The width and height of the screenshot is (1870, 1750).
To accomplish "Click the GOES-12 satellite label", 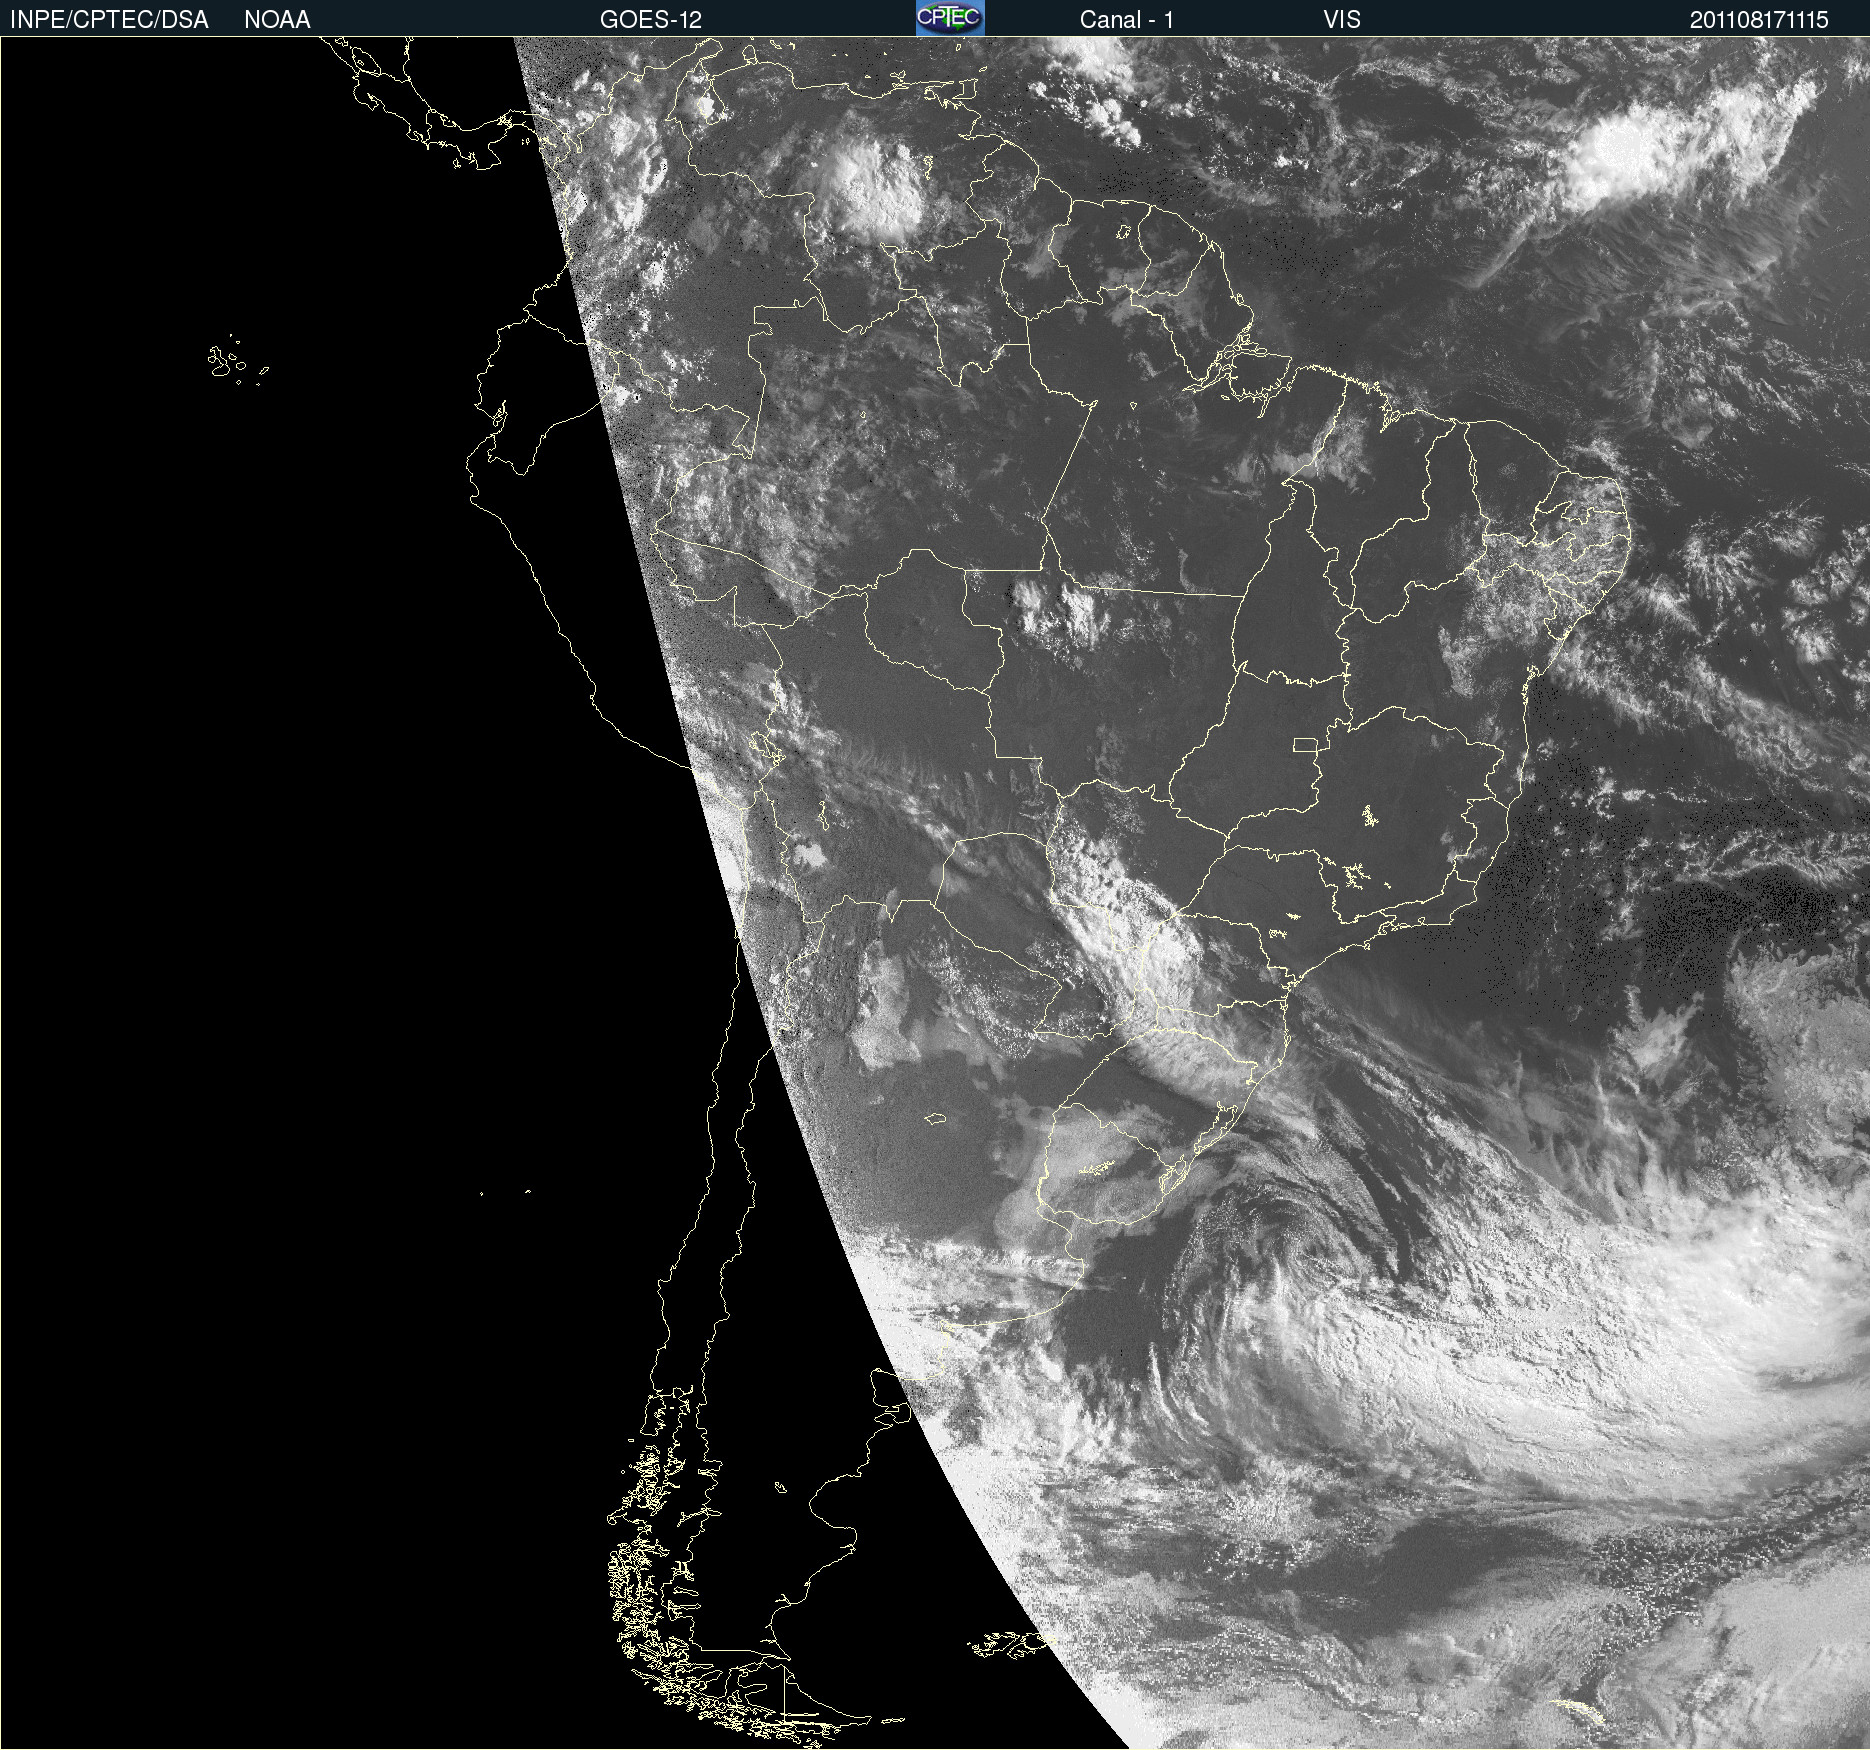I will coord(651,19).
